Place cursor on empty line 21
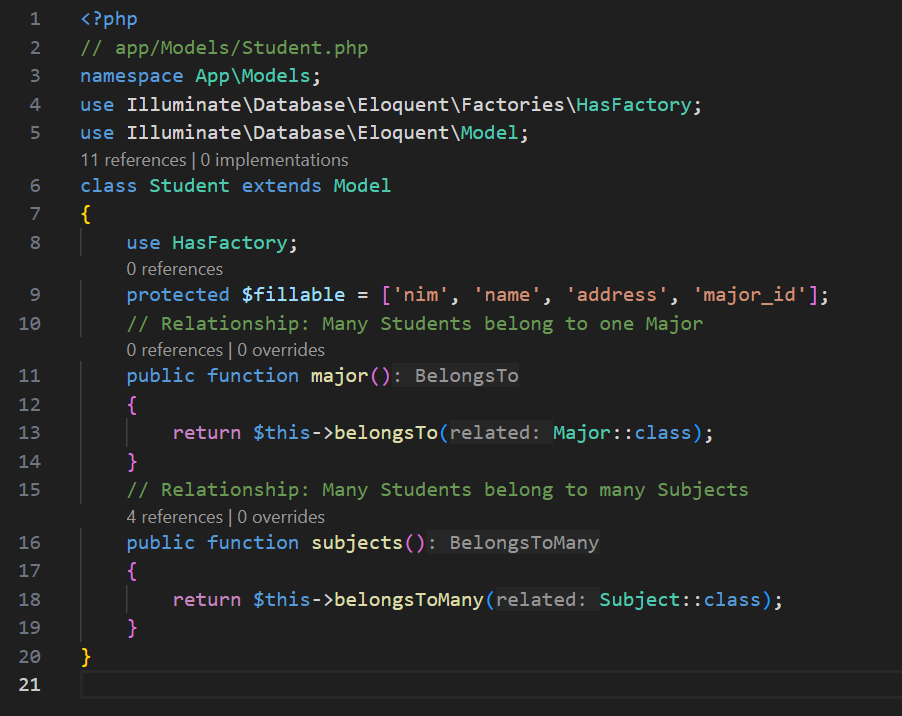Image resolution: width=902 pixels, height=716 pixels. (x=400, y=685)
